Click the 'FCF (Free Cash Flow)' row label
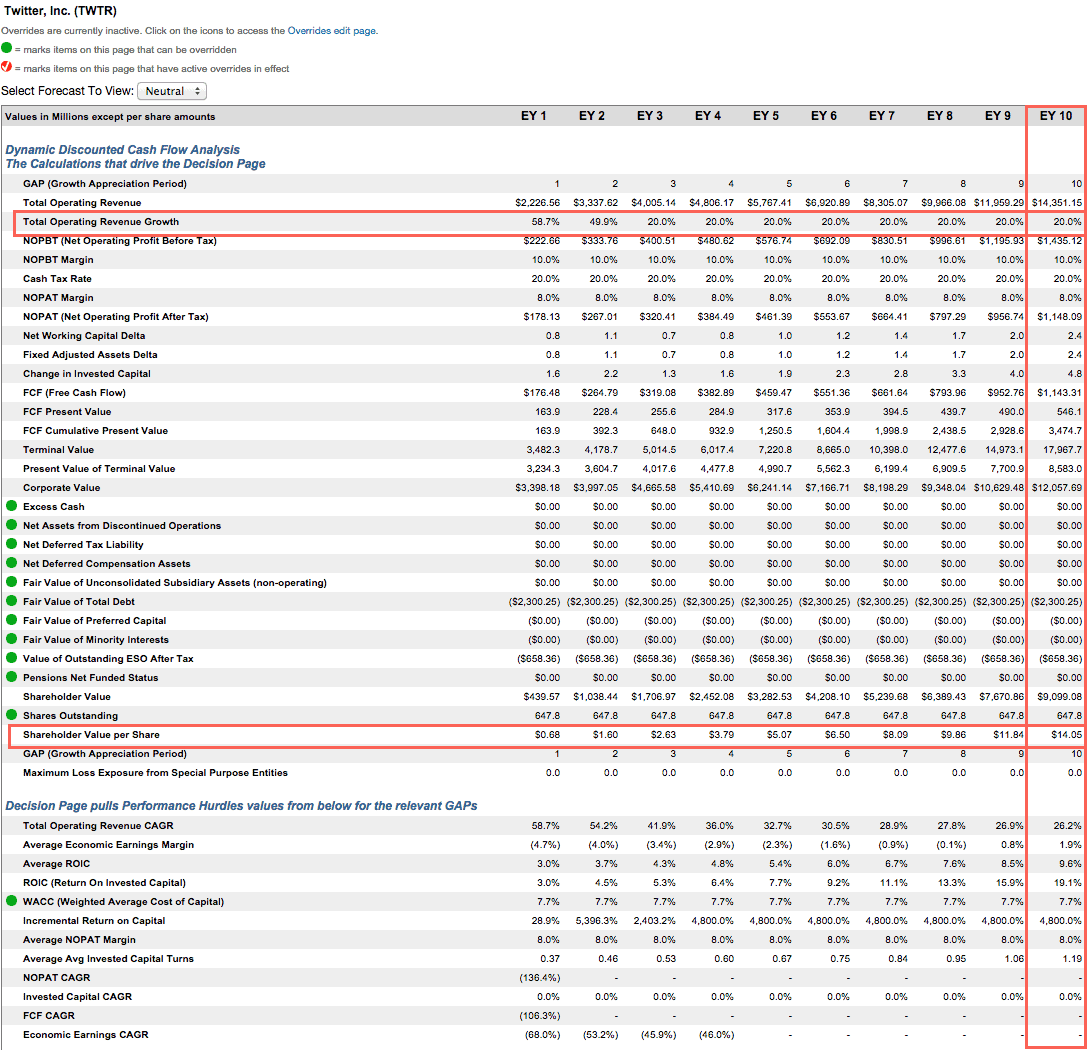The image size is (1087, 1050). click(x=74, y=392)
